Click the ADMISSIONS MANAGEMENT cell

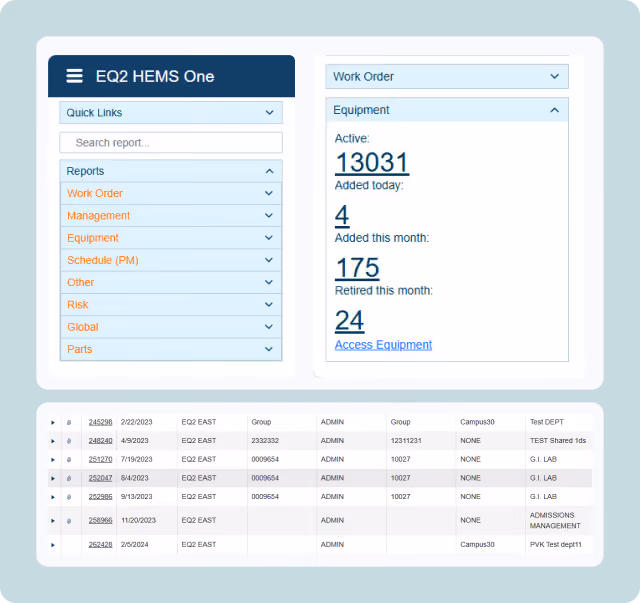click(555, 521)
